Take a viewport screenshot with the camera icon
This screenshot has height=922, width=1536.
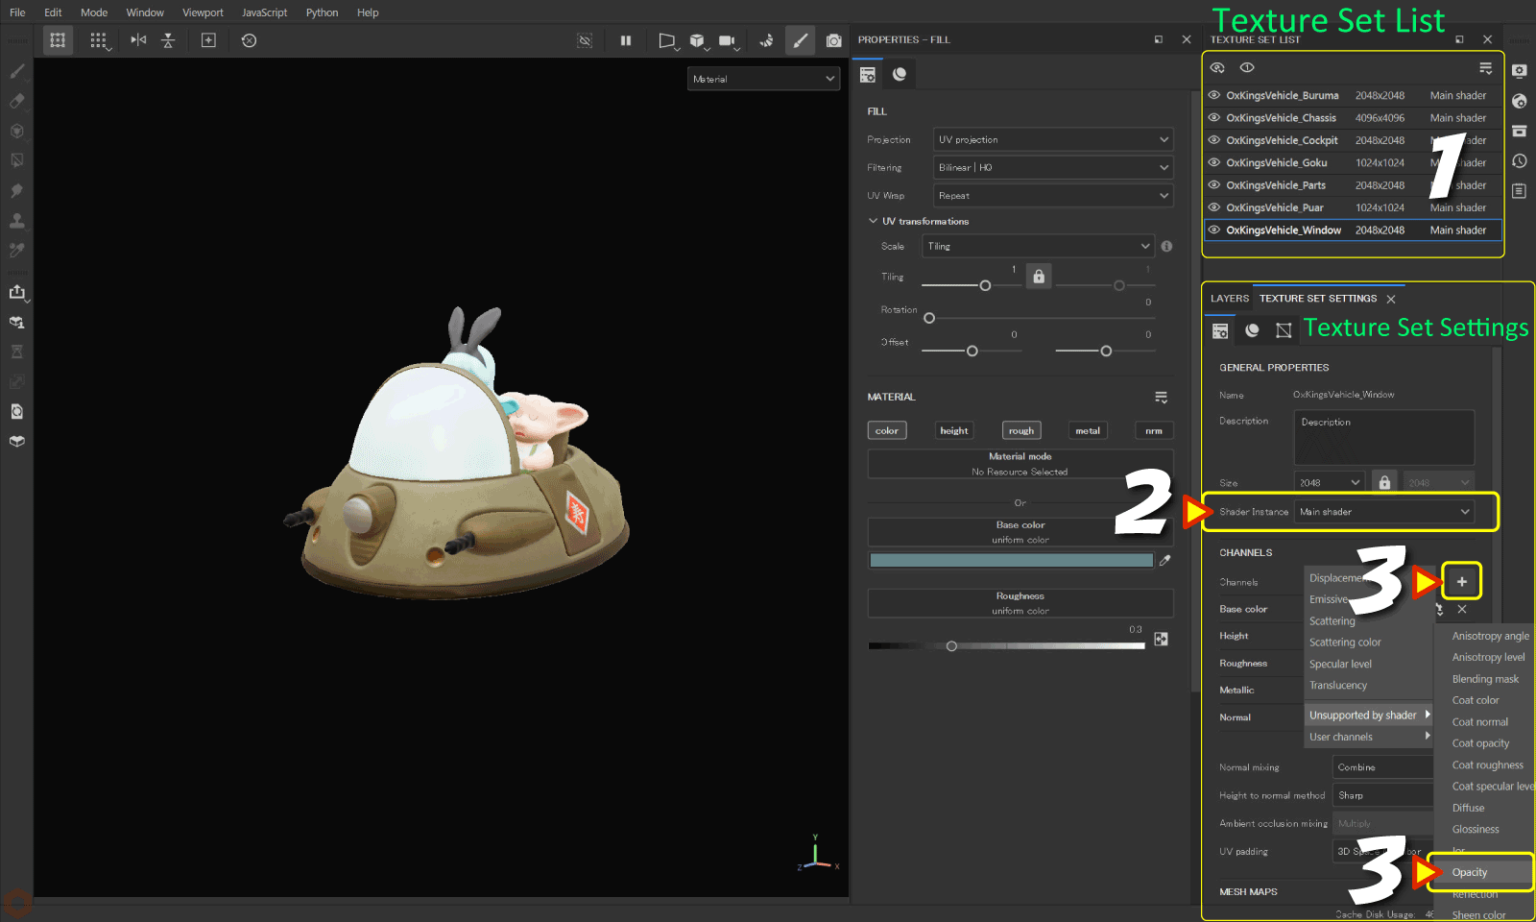(834, 41)
